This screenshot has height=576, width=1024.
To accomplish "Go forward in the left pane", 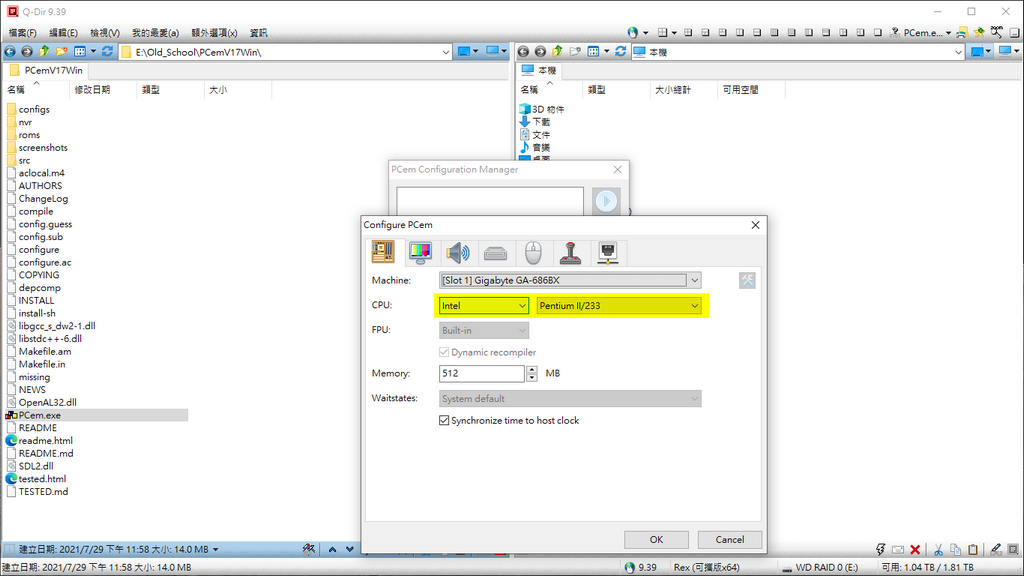I will coord(27,52).
